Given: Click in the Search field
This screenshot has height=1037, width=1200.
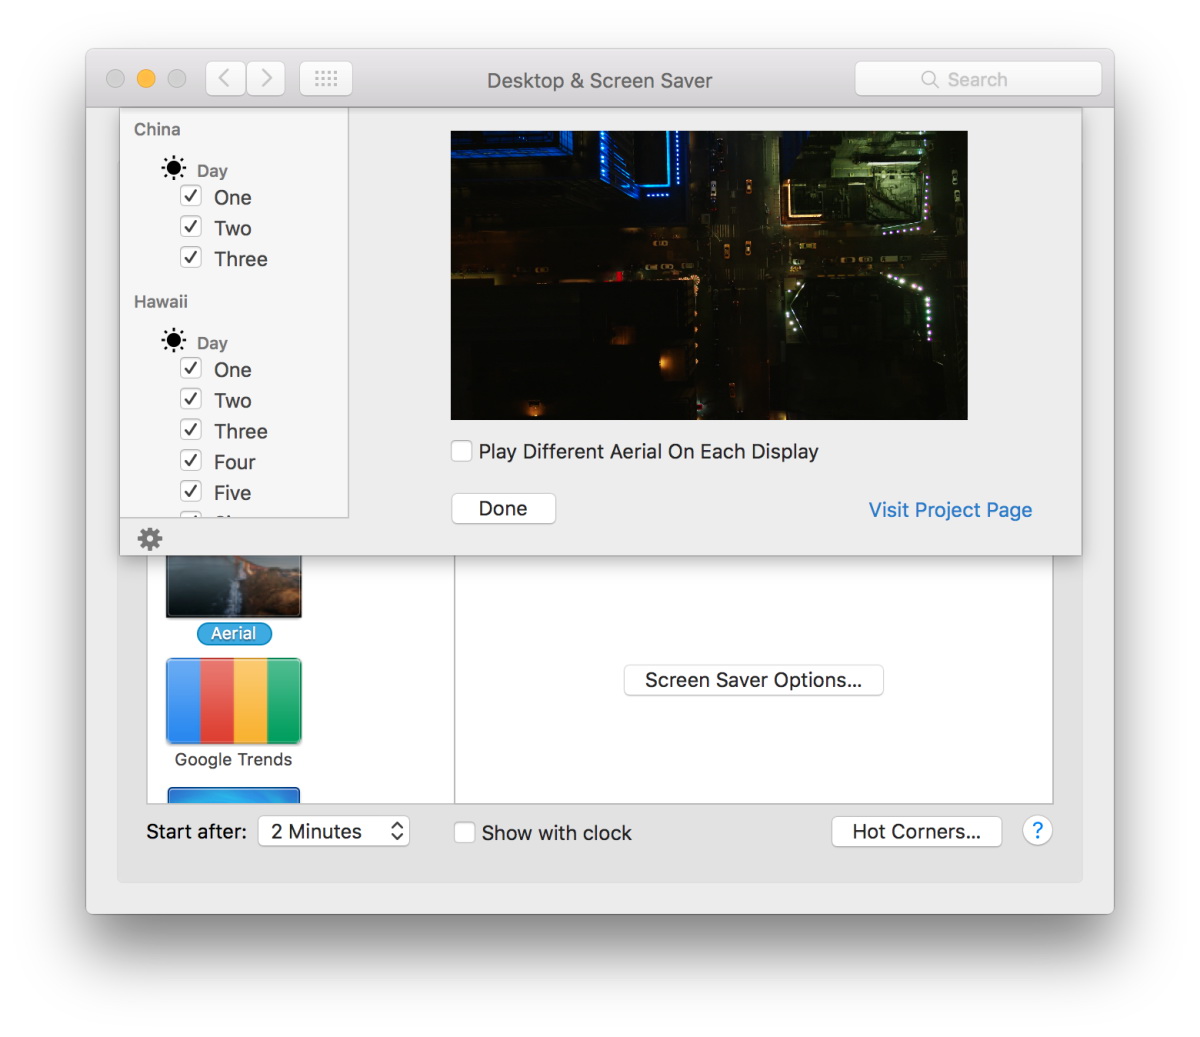Looking at the screenshot, I should click(978, 79).
